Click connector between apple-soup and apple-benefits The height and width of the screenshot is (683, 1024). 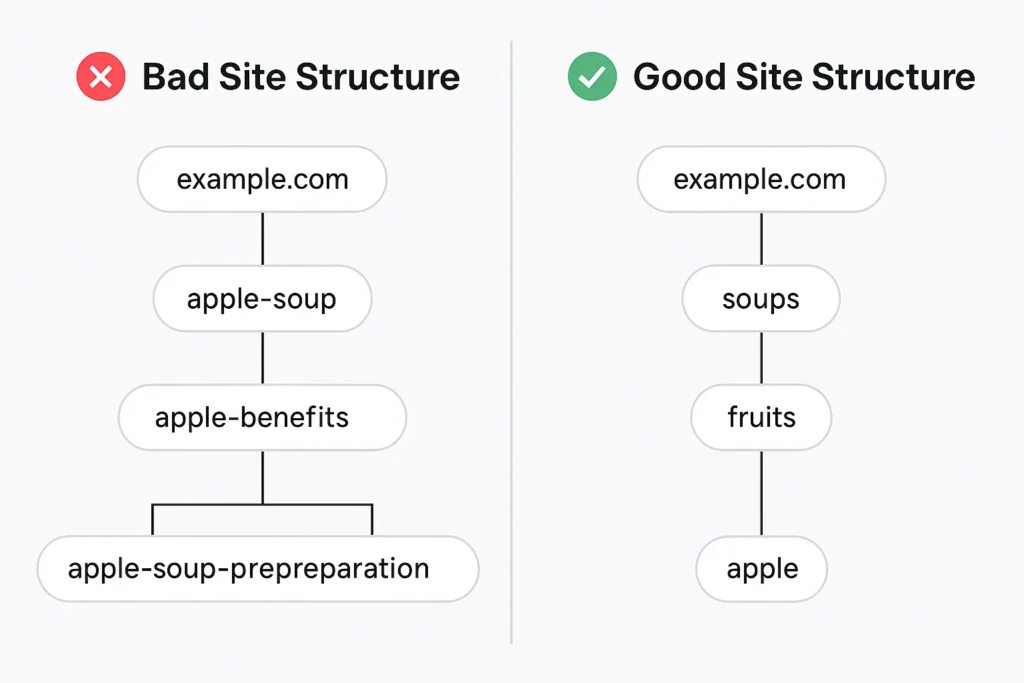click(x=263, y=358)
